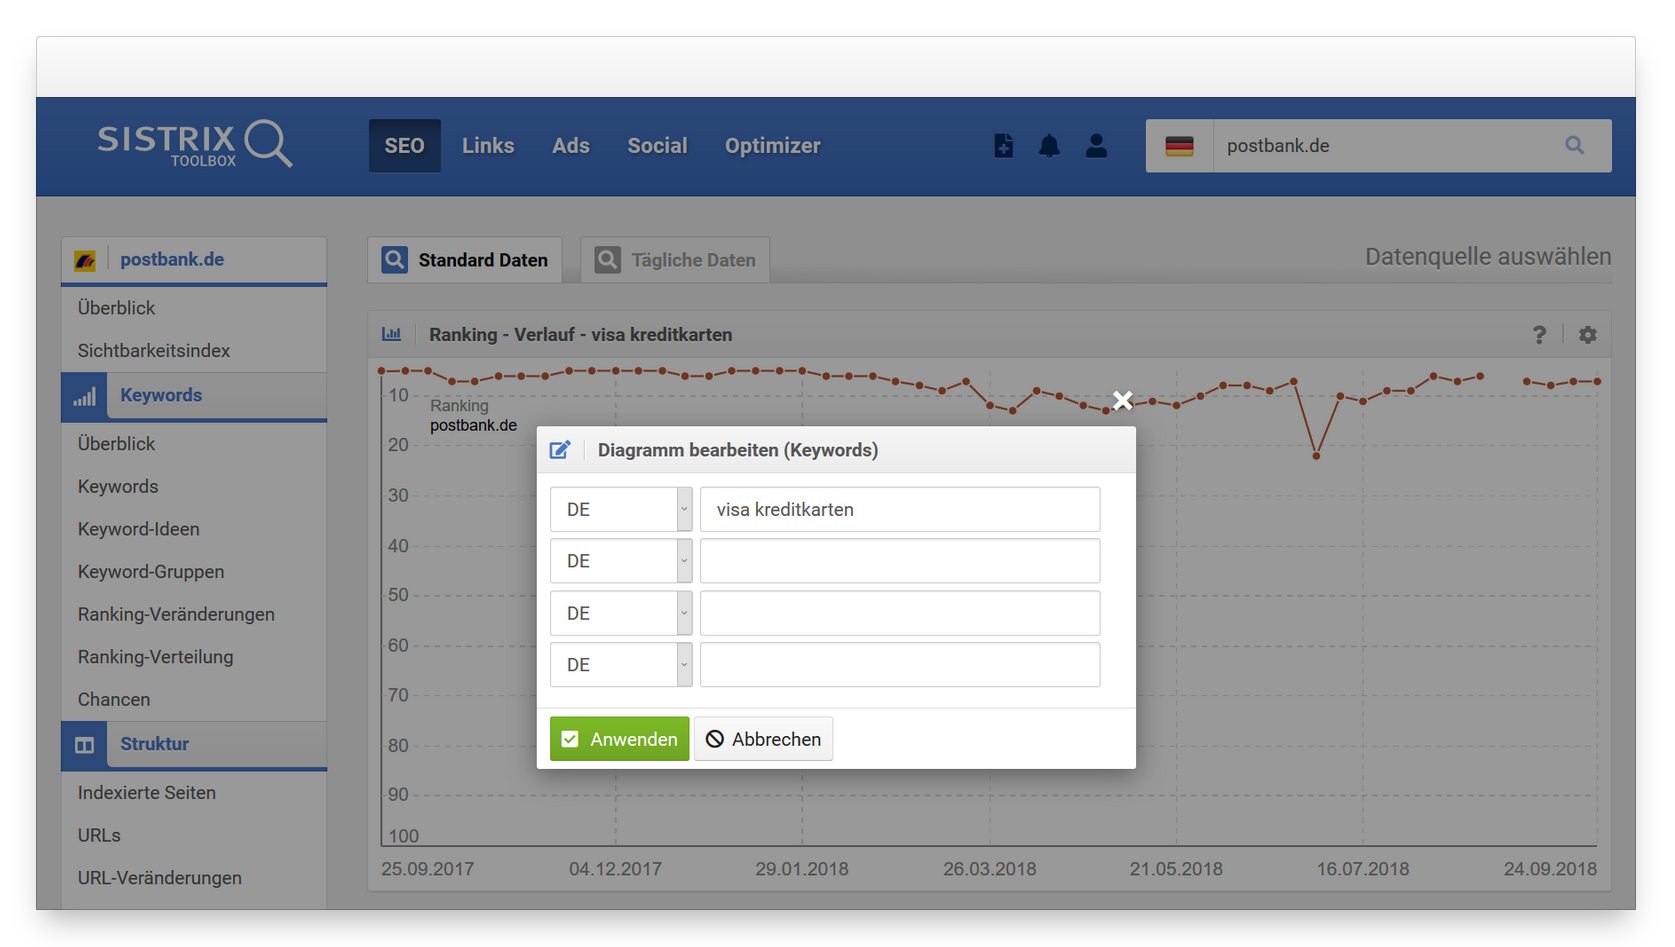
Task: Switch to the Tägliche Daten tab
Action: (675, 260)
